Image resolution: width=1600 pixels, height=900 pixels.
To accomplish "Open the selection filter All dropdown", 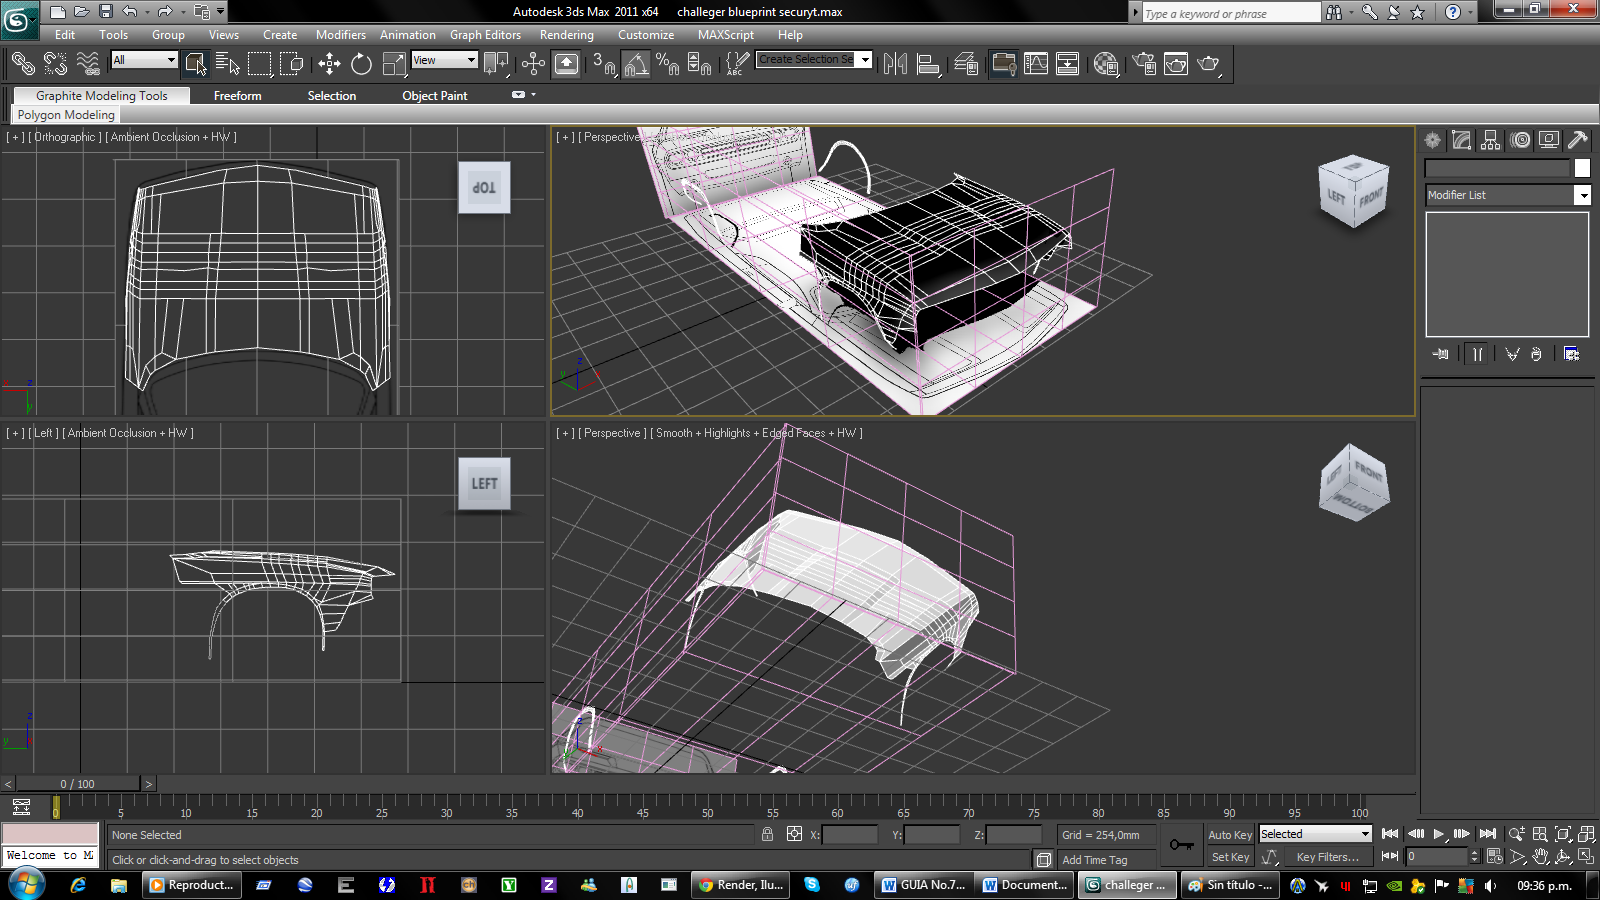I will (144, 60).
